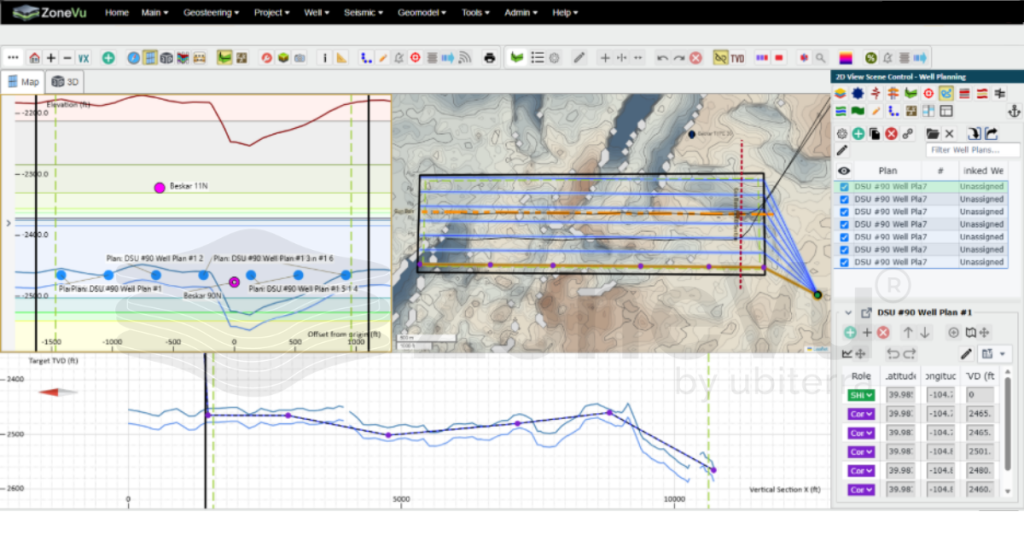Open the Admin menu
Screen dimensions: 1024x535
click(x=520, y=12)
